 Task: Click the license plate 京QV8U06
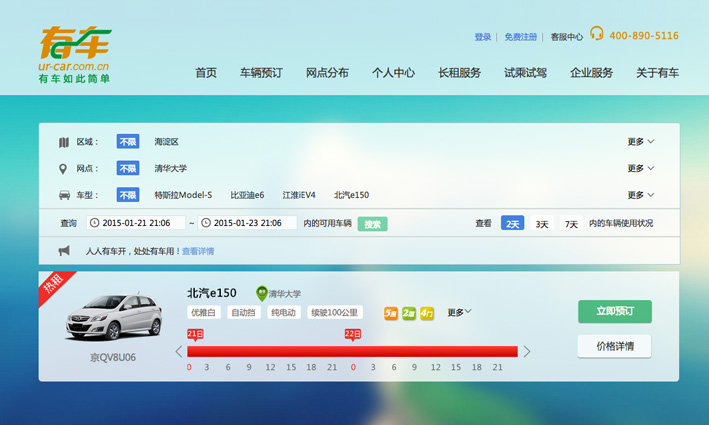113,358
